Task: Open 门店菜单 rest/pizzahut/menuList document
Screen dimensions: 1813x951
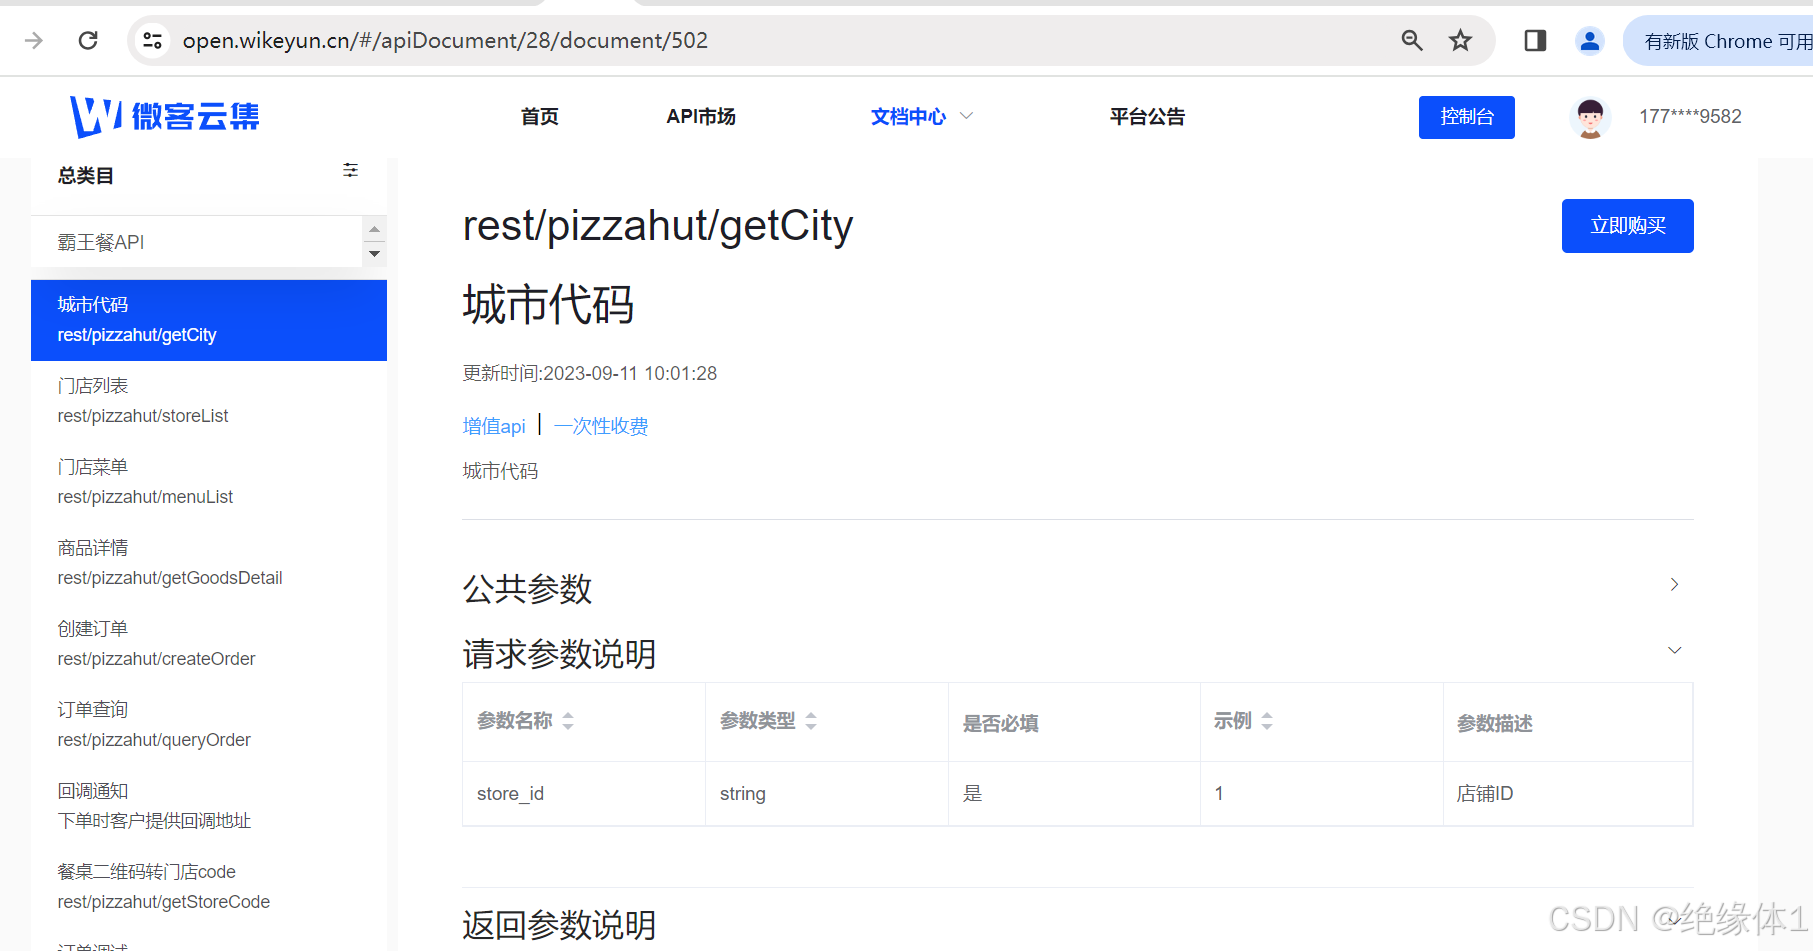Action: tap(209, 482)
